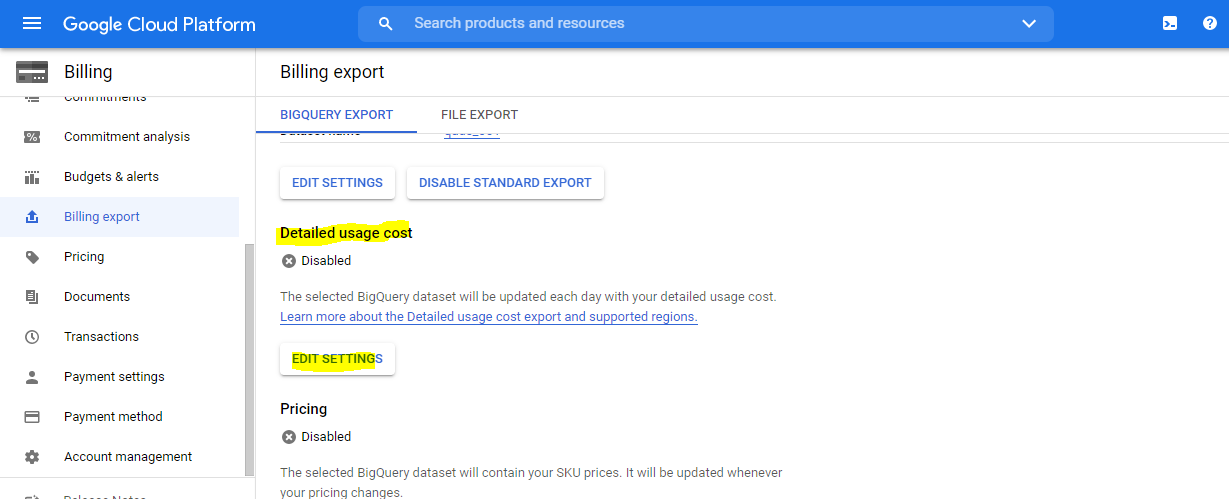Click the Payment settings person icon
Image resolution: width=1229 pixels, height=499 pixels.
point(32,377)
